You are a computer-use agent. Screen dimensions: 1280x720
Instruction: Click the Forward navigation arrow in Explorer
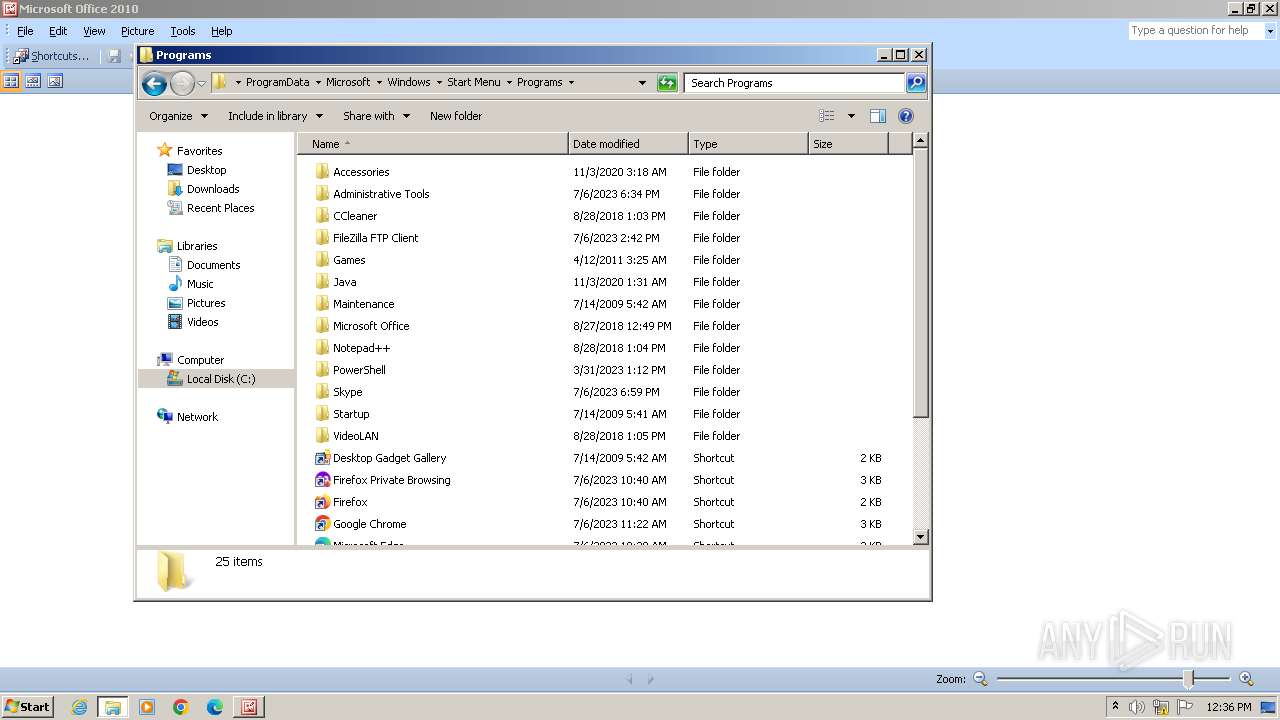pyautogui.click(x=182, y=84)
